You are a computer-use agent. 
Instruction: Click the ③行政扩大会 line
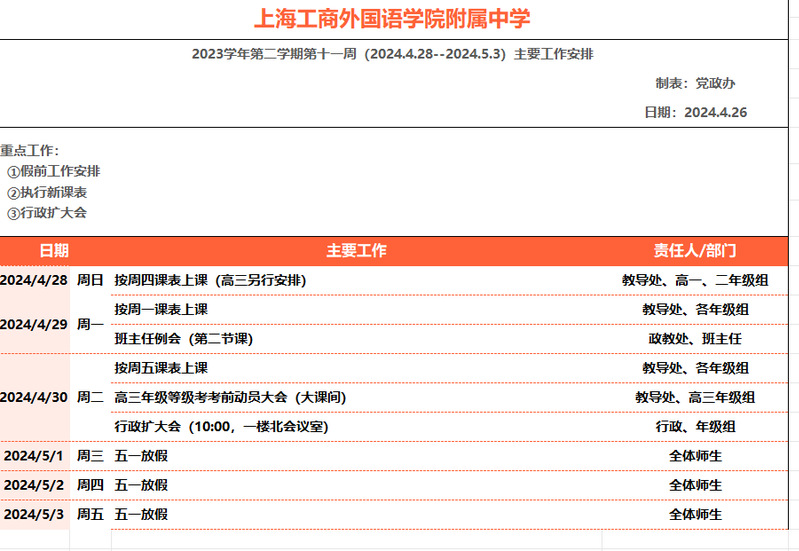tap(47, 213)
